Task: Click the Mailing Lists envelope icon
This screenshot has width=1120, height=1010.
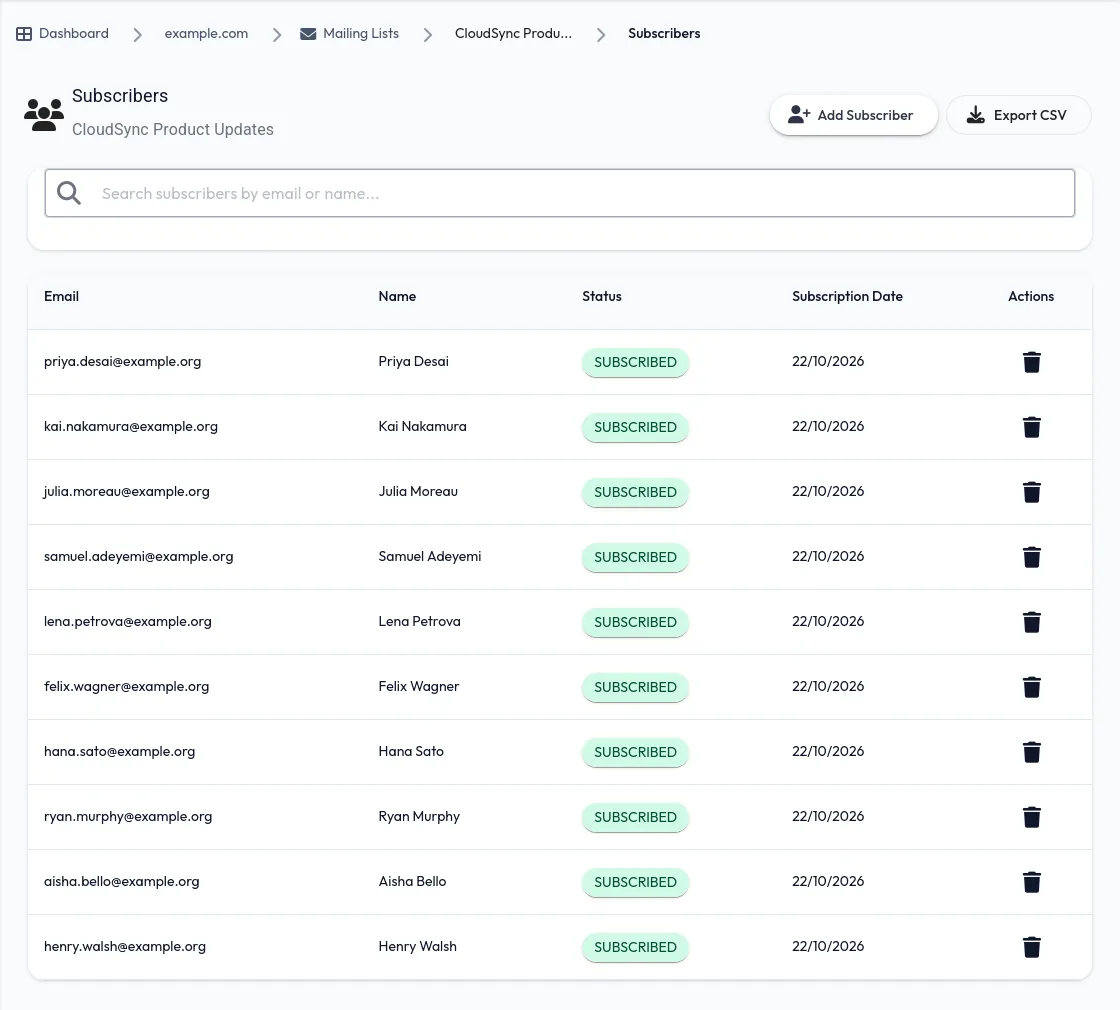Action: [x=308, y=34]
